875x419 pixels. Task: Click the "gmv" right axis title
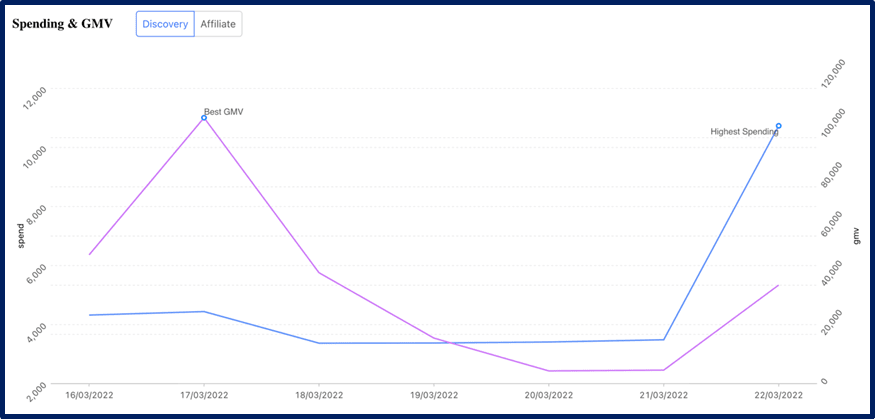pos(856,235)
